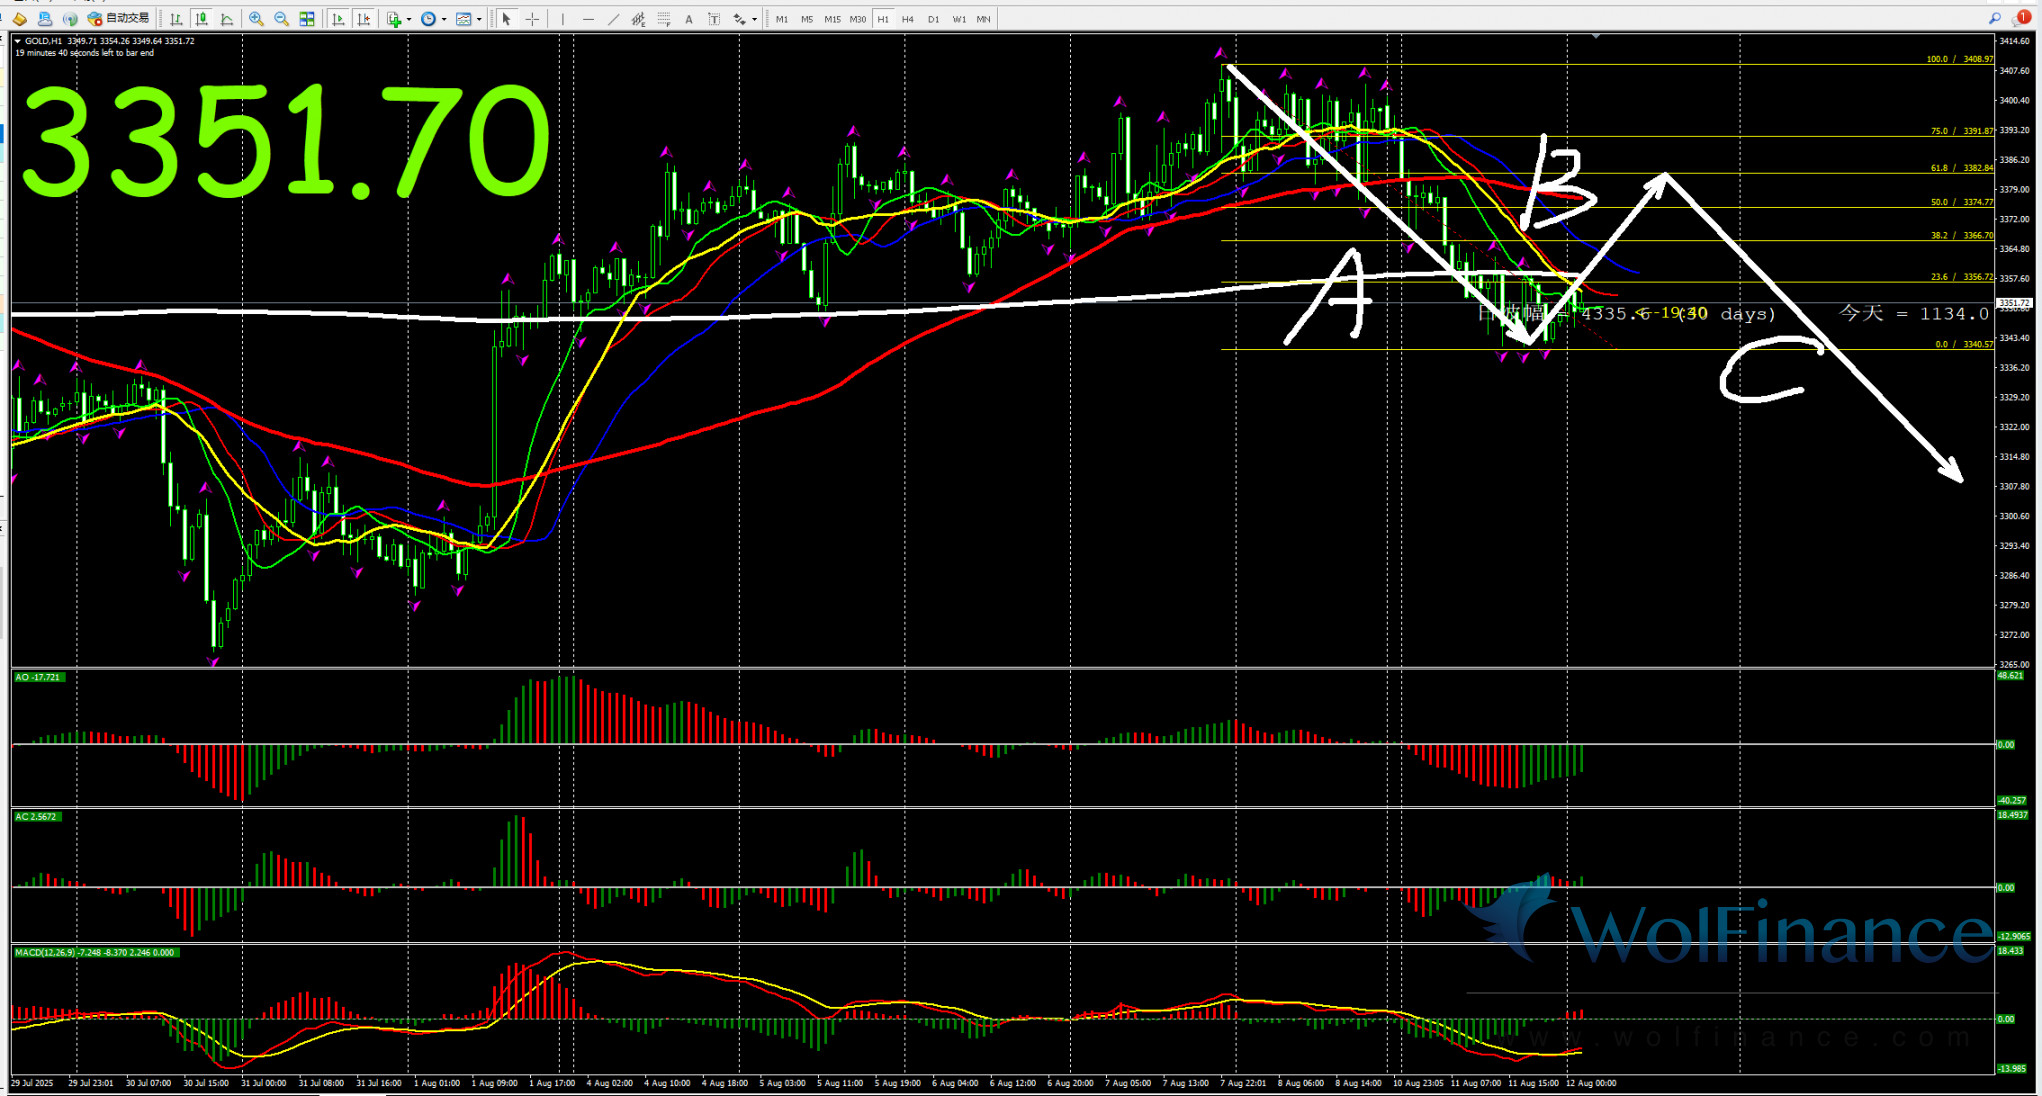The height and width of the screenshot is (1096, 2042).
Task: Zoom out the chart
Action: coord(281,18)
